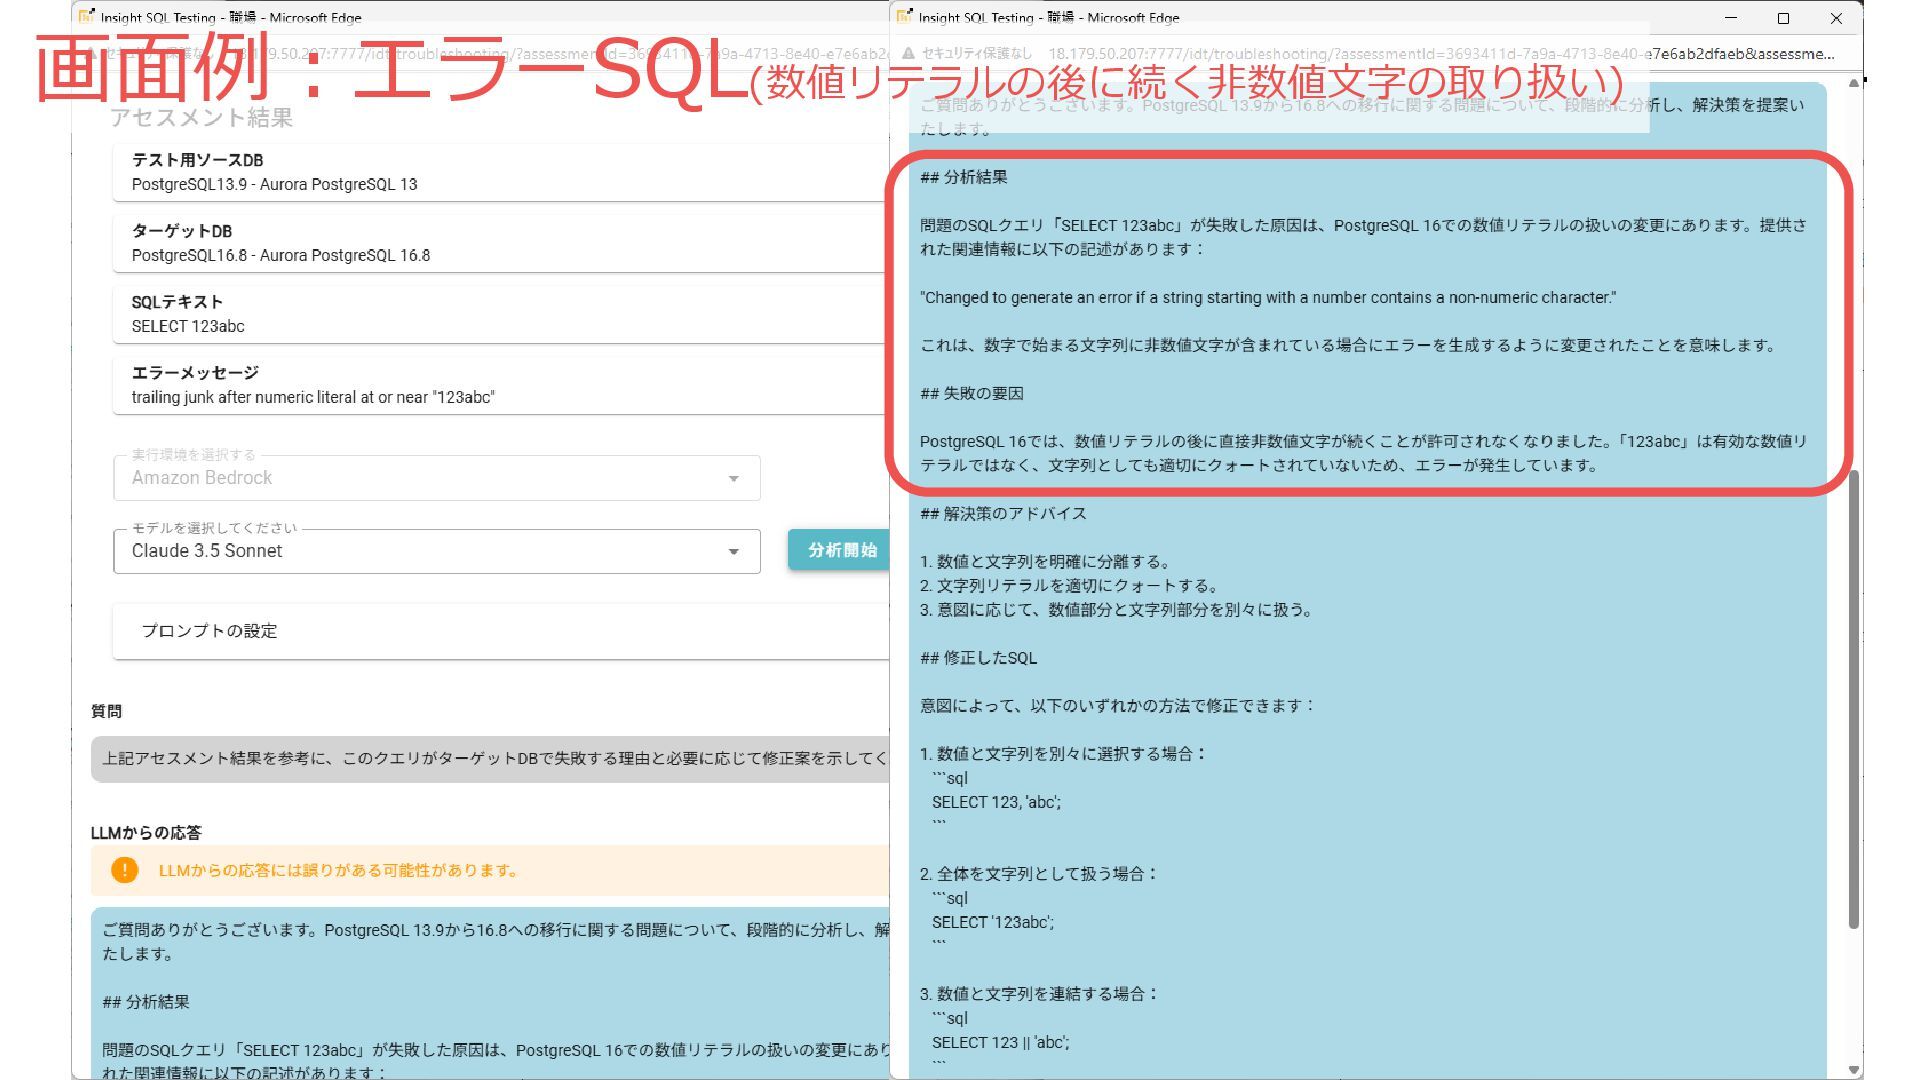Click the エラーメッセージ card
This screenshot has width=1920, height=1080.
(500, 385)
